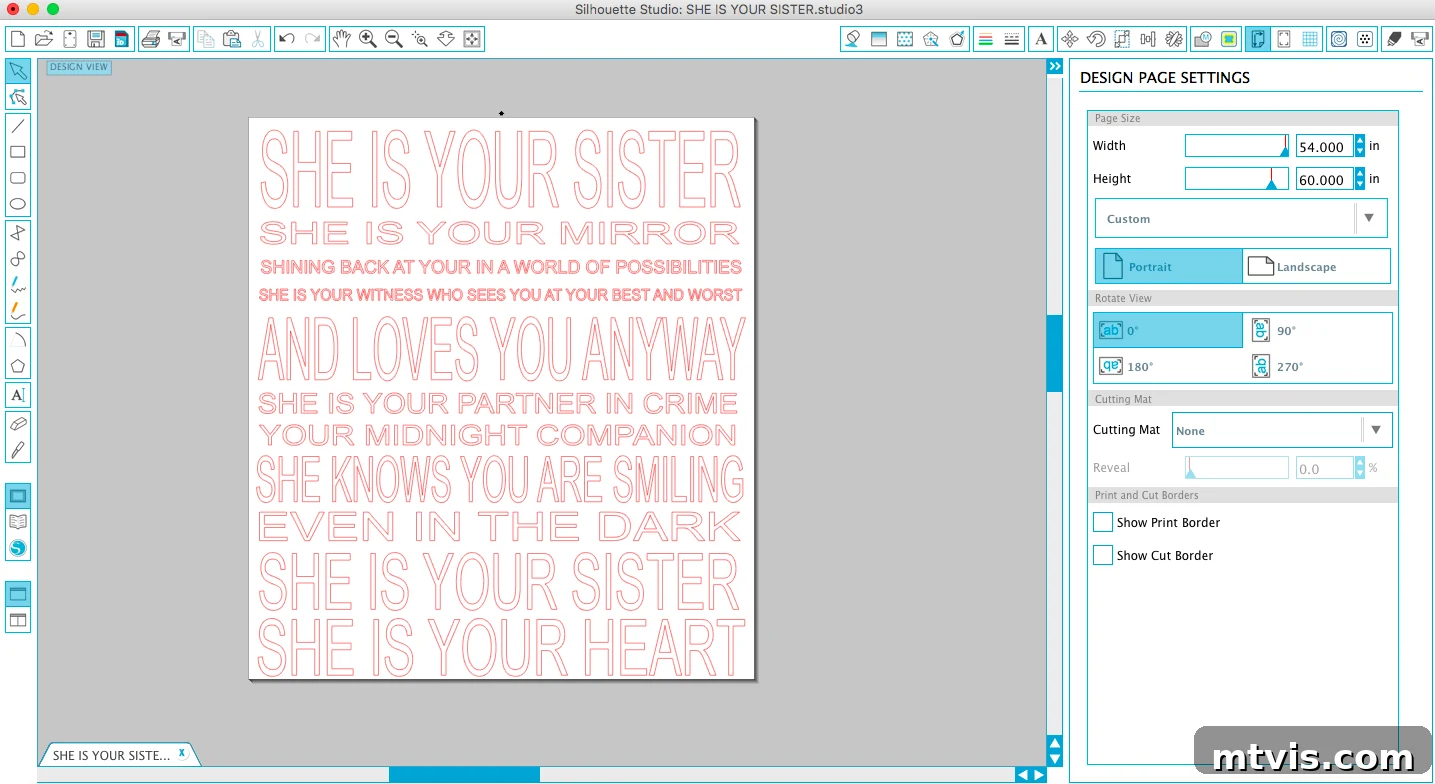Select the Eraser tool
1435x784 pixels.
[x=18, y=424]
